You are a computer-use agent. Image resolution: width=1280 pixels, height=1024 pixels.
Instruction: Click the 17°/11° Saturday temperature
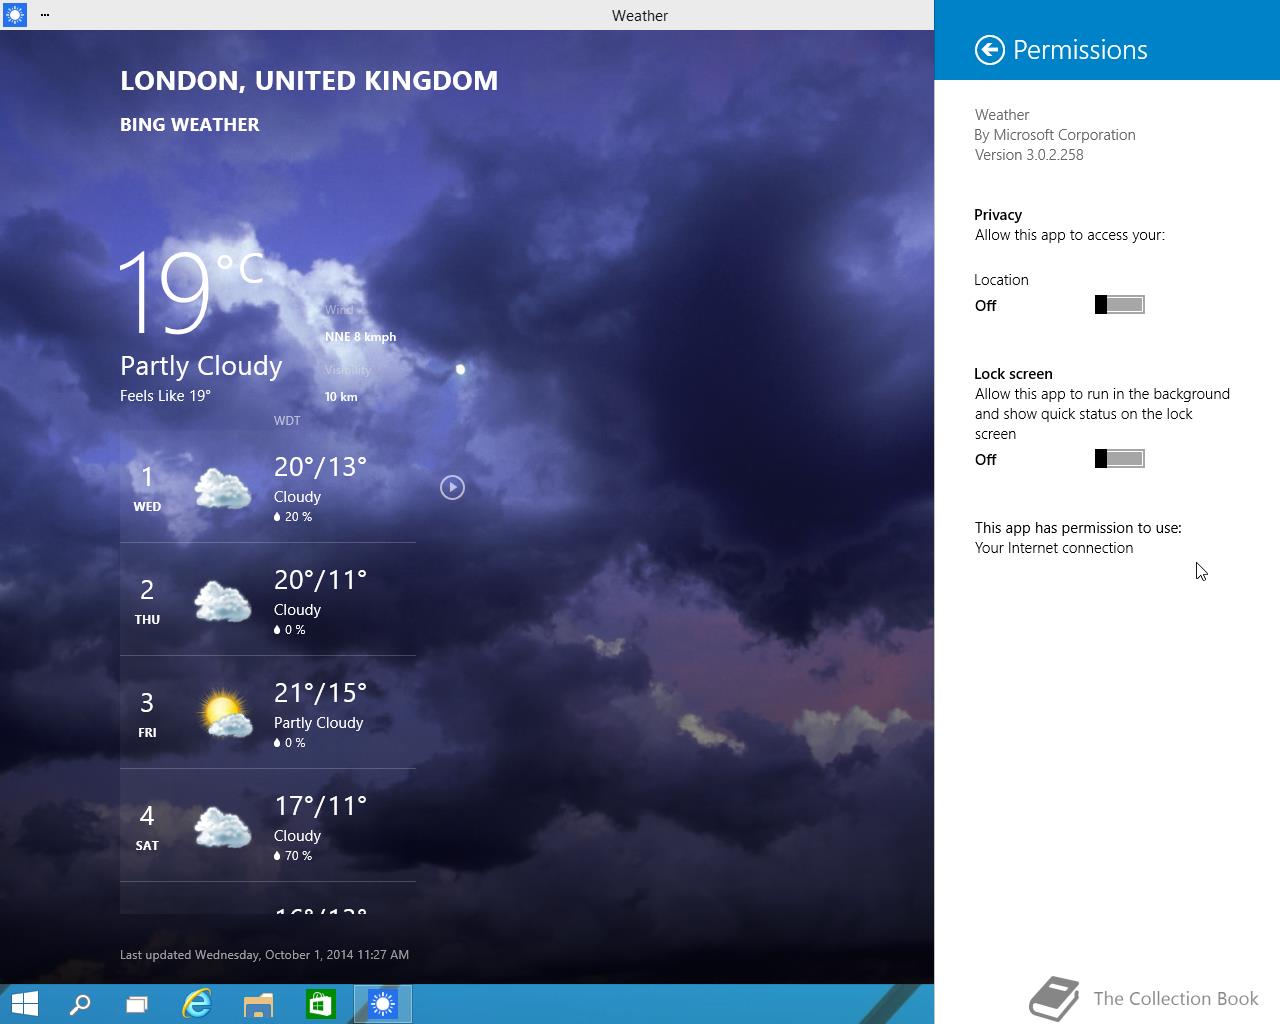320,806
